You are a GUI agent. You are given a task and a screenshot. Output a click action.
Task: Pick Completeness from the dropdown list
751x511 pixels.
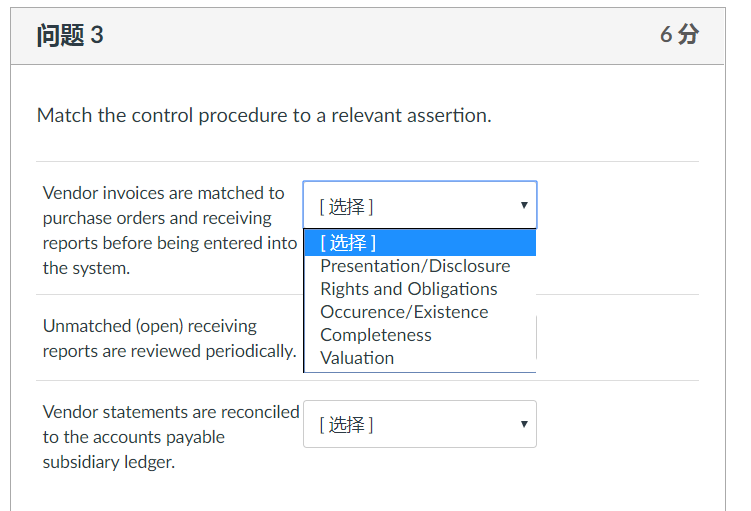pos(420,335)
